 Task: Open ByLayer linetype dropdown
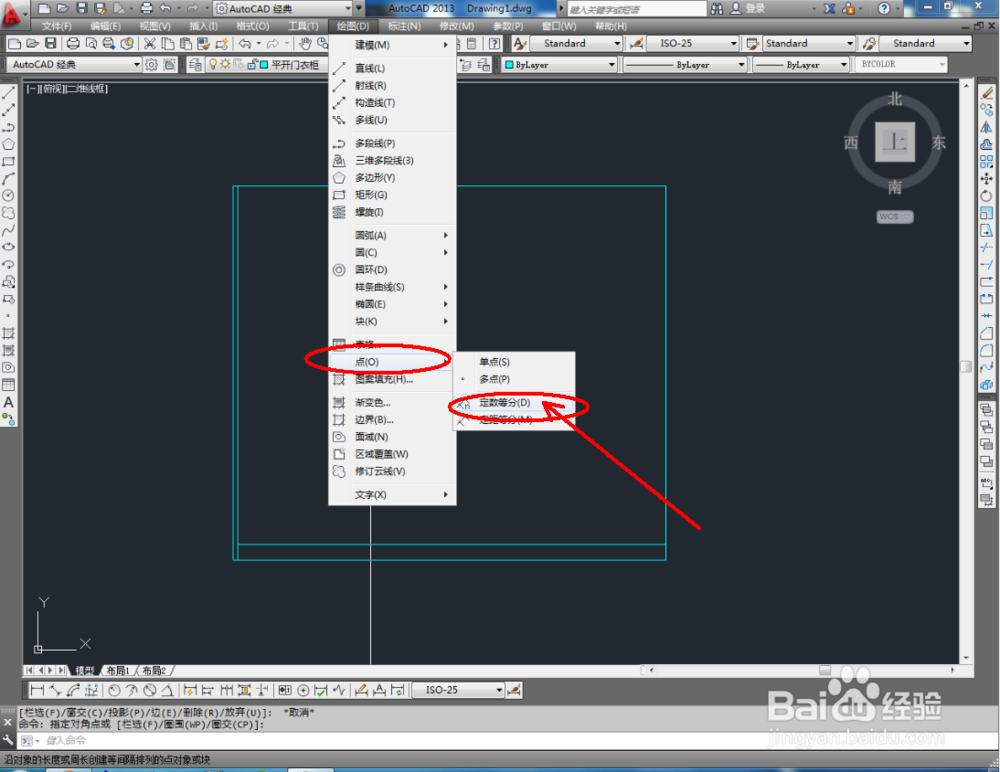(685, 64)
